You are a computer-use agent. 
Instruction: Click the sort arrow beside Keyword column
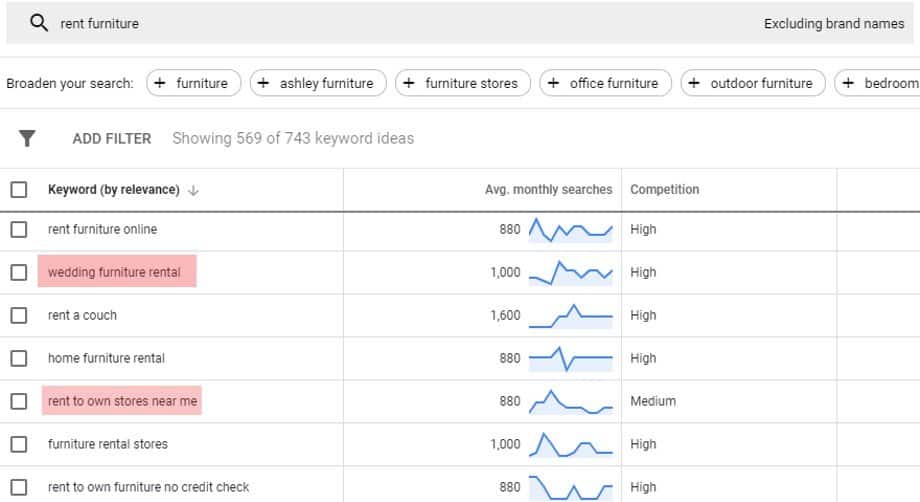(193, 190)
